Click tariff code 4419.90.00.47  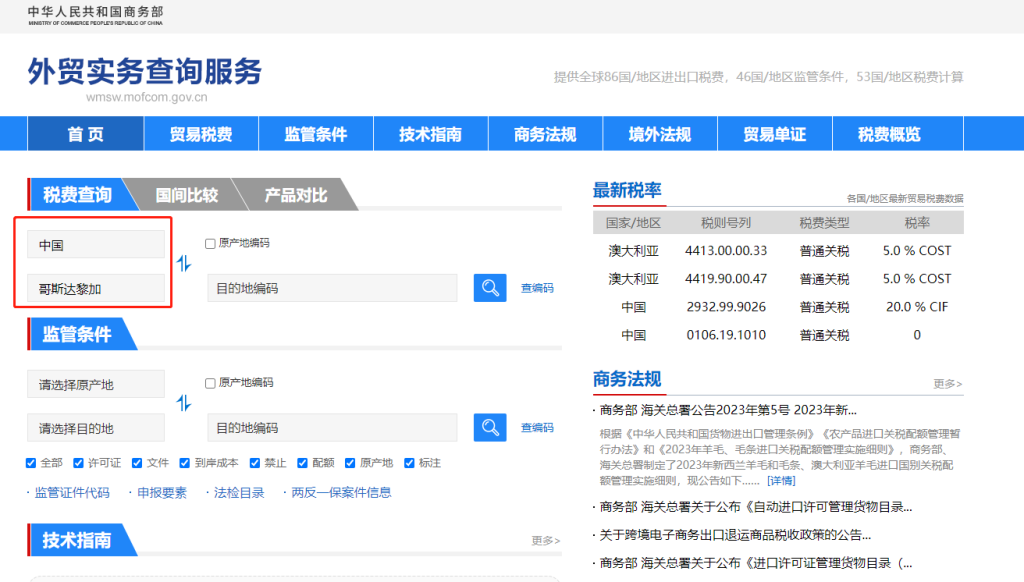point(726,279)
